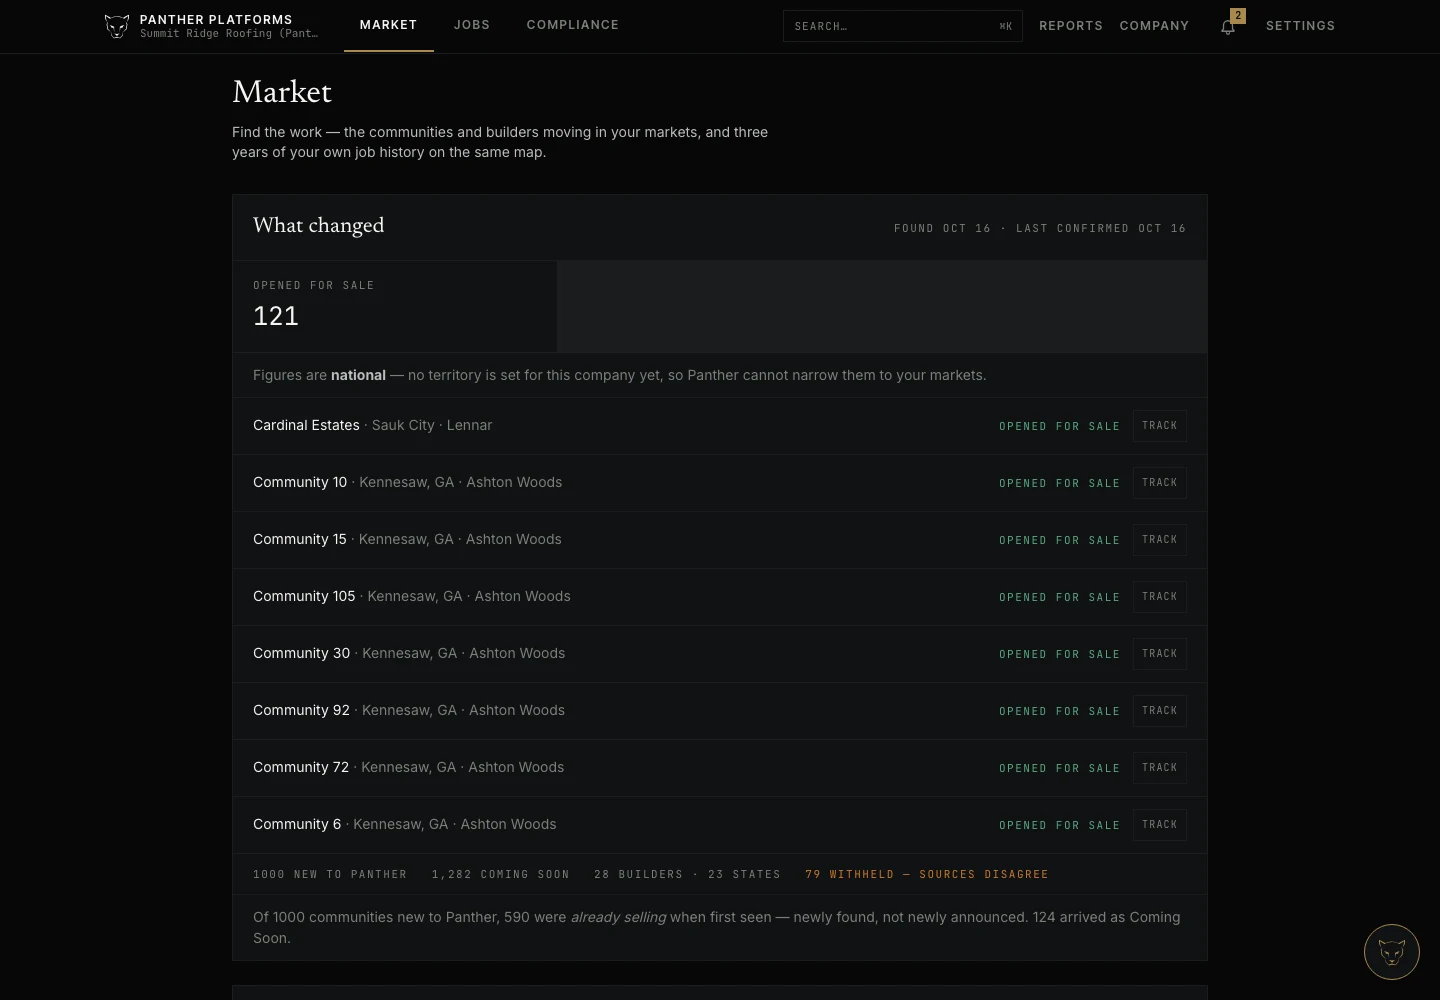Open the Jobs tab
Screen dimensions: 1440x1000
pos(472,25)
